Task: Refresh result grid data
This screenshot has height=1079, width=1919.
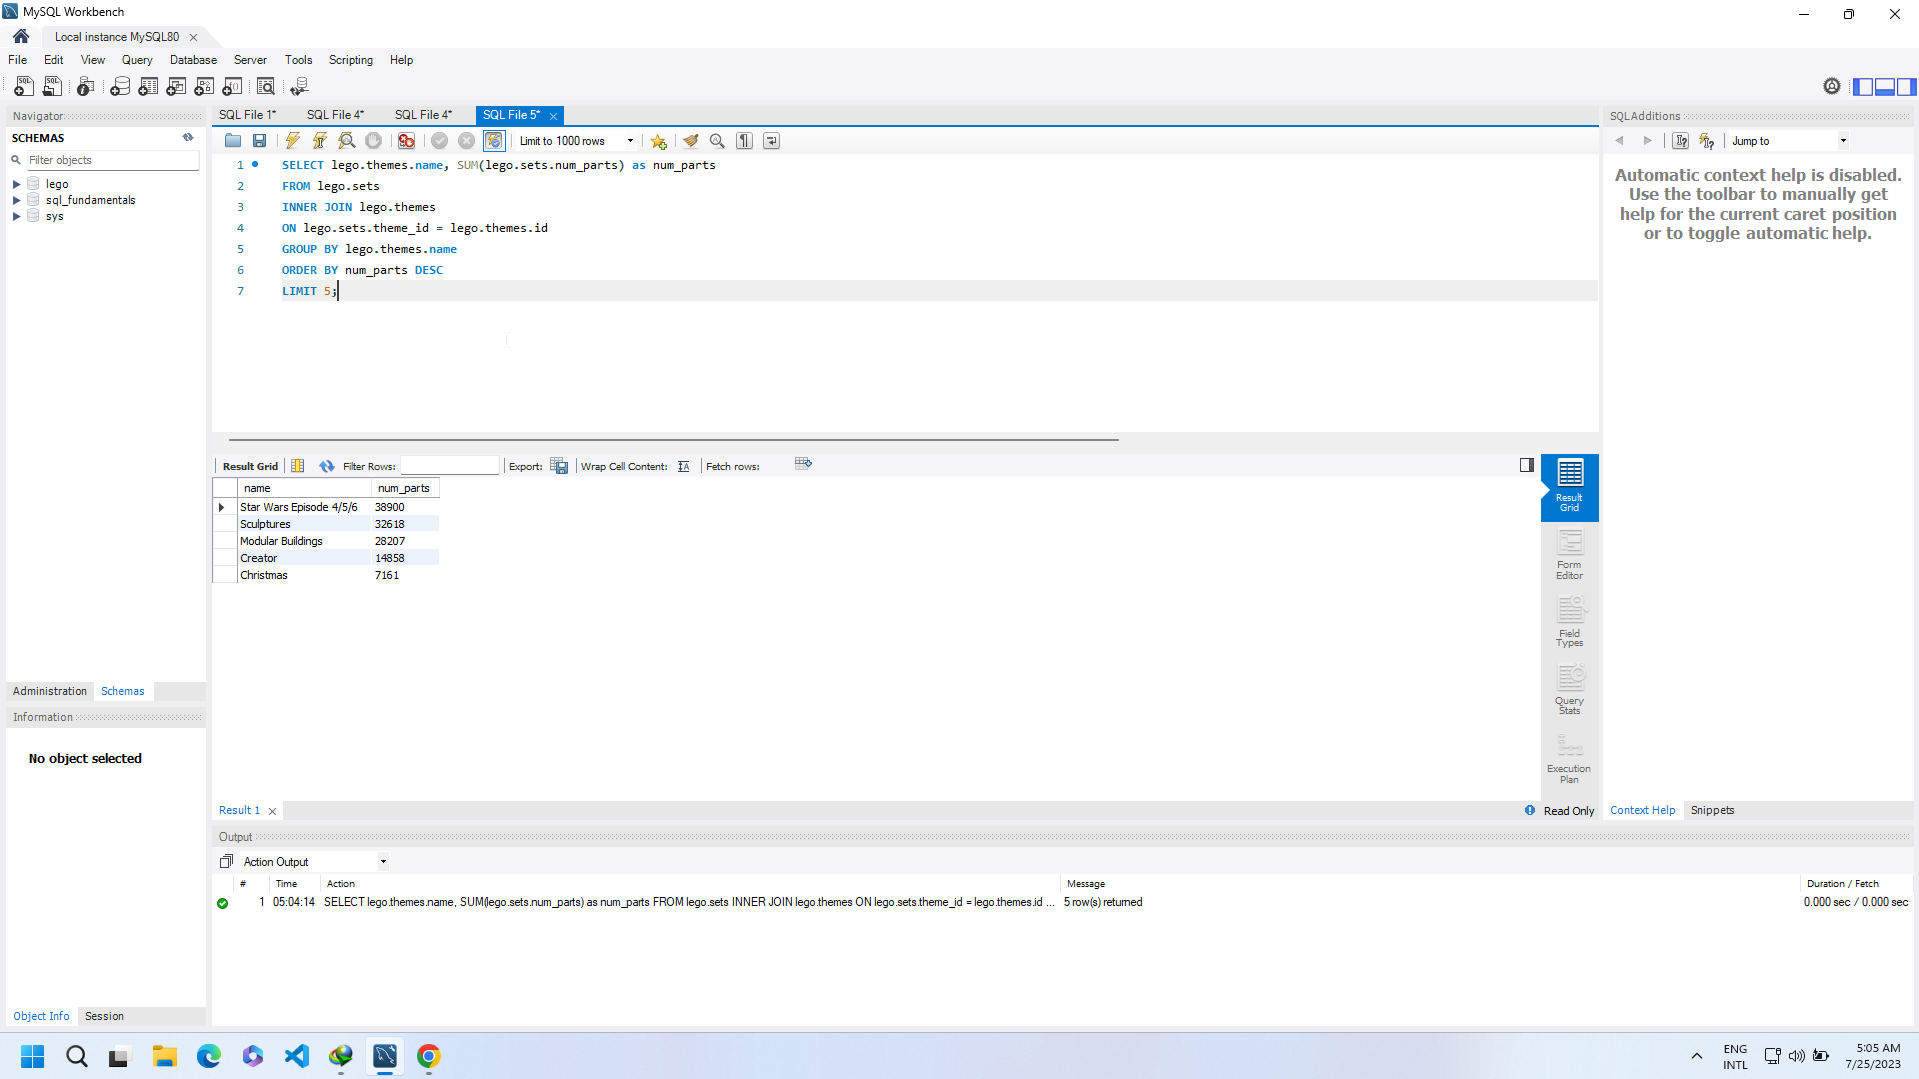Action: [x=327, y=466]
